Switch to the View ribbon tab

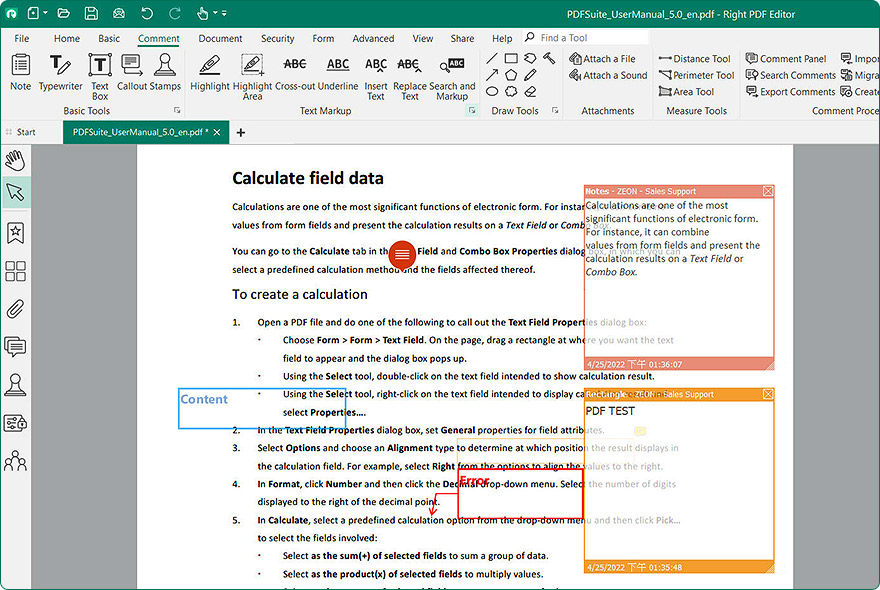click(x=423, y=38)
